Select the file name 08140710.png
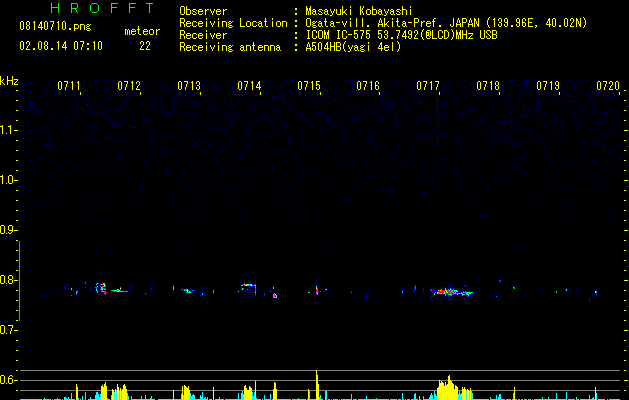The image size is (629, 400). 55,27
